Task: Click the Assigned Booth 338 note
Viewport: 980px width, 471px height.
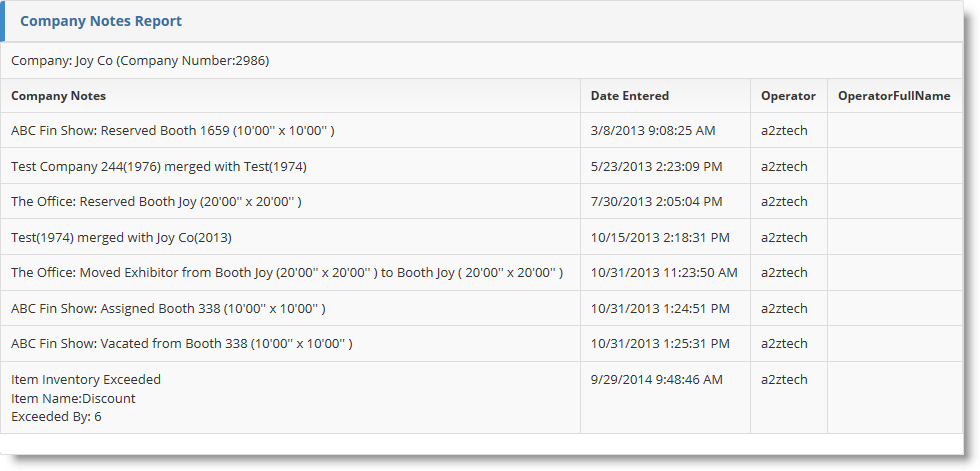Action: coord(168,308)
